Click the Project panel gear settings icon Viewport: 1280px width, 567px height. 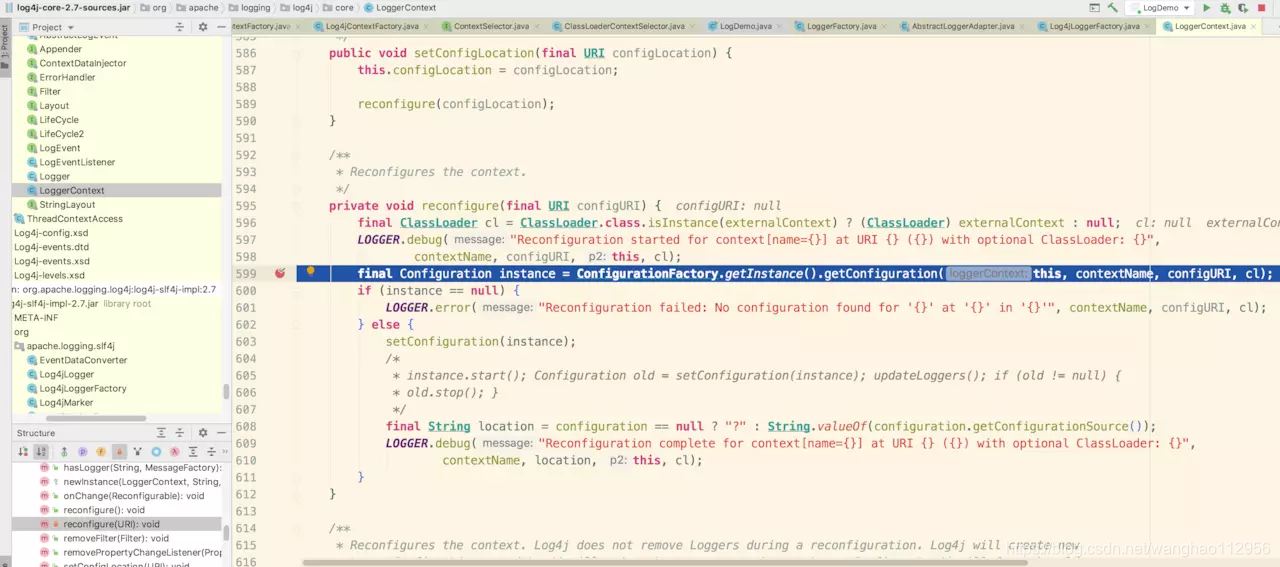(x=203, y=27)
